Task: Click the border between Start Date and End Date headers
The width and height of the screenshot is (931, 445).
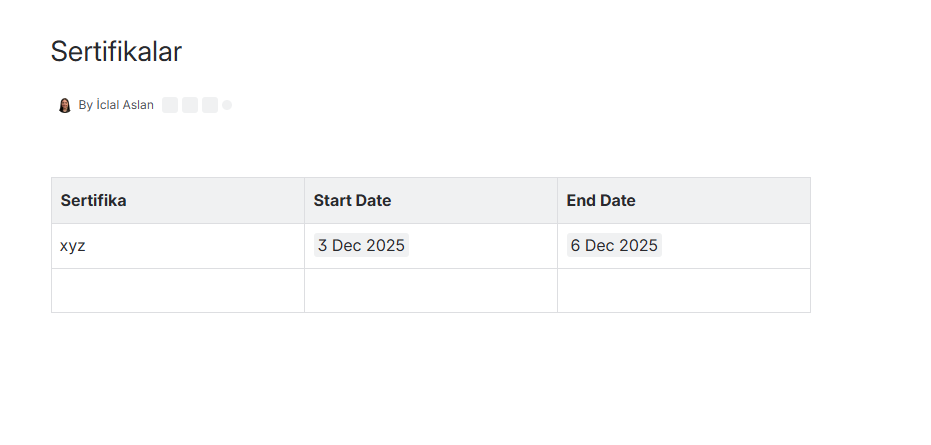Action: coord(558,201)
